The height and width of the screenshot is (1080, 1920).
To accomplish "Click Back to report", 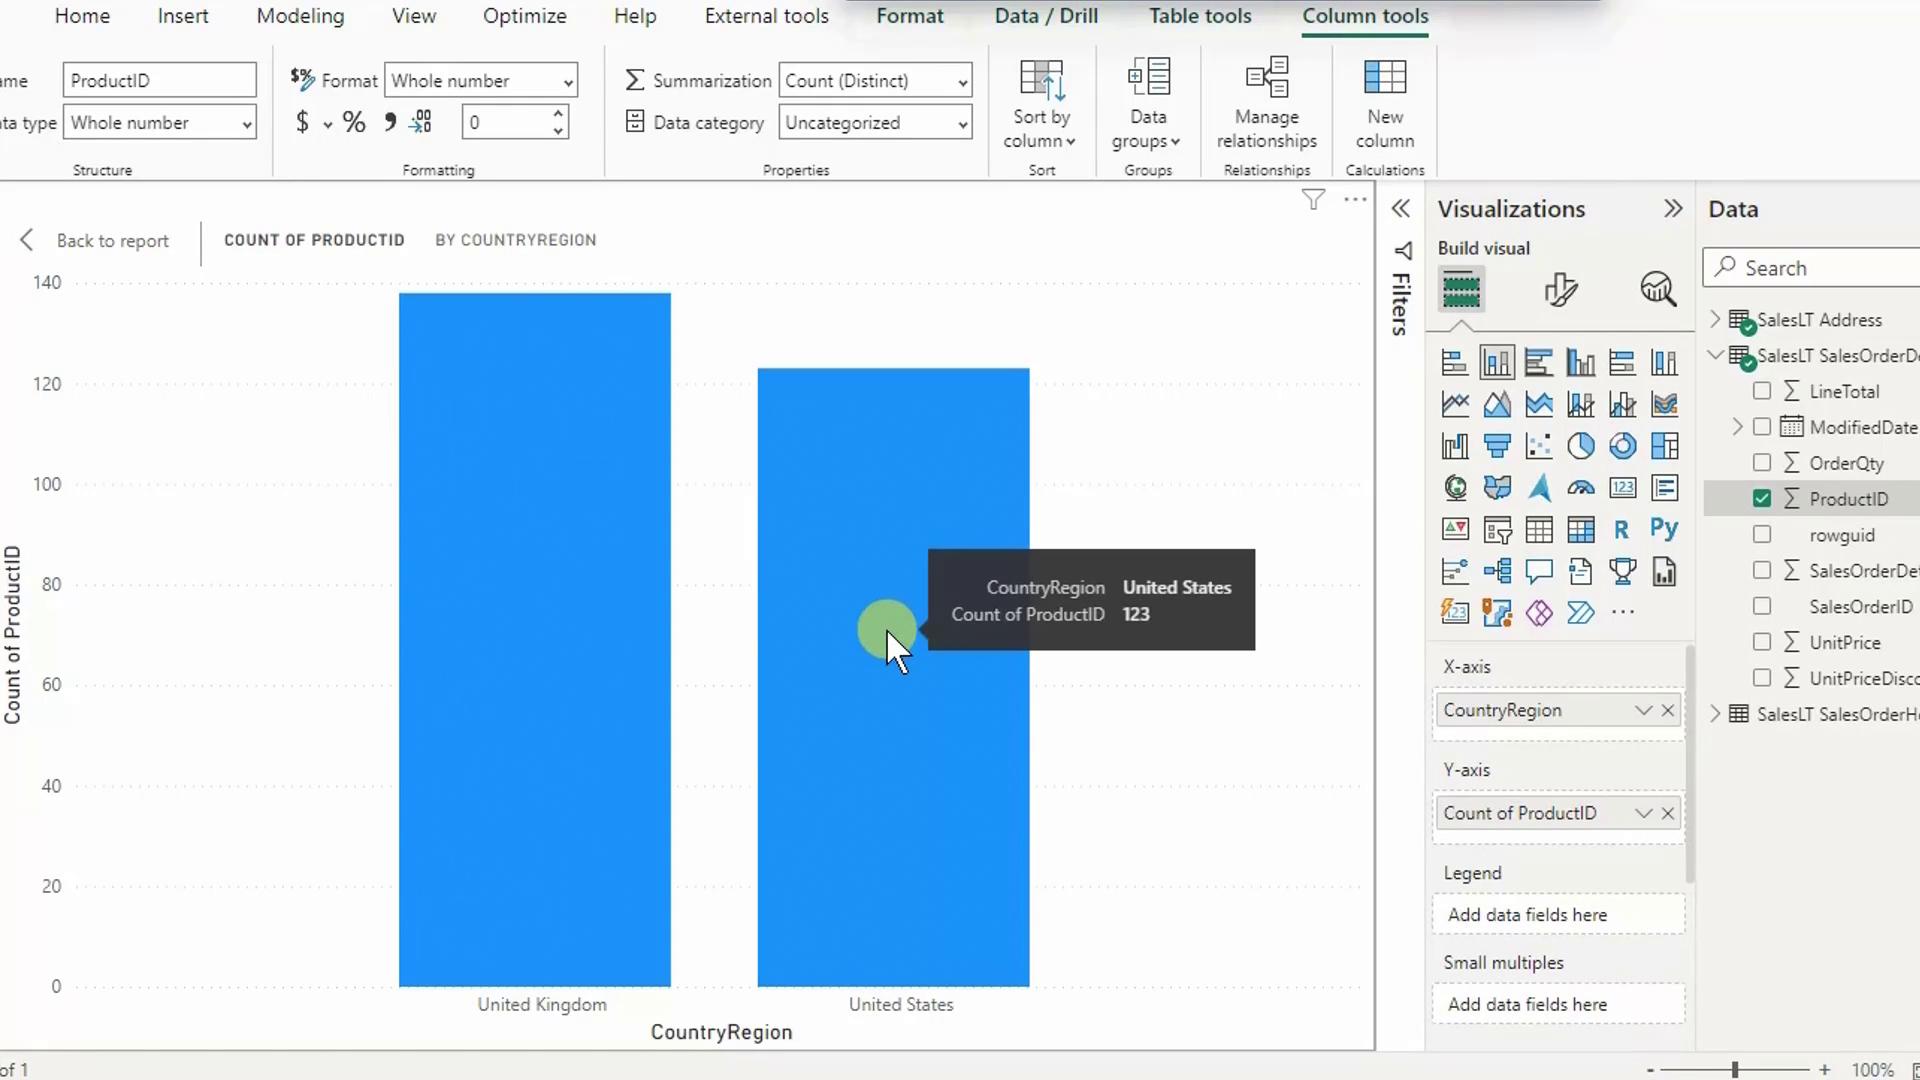I will 95,241.
